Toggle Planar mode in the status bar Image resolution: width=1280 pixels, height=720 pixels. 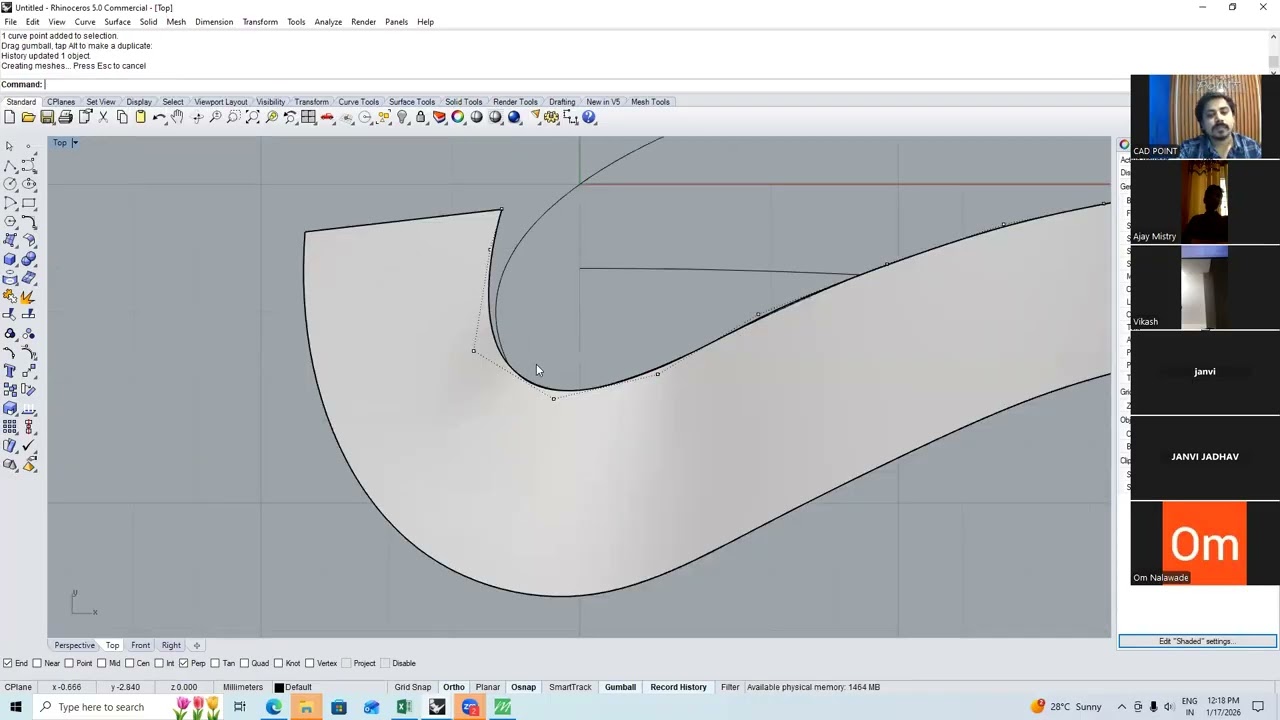(488, 687)
